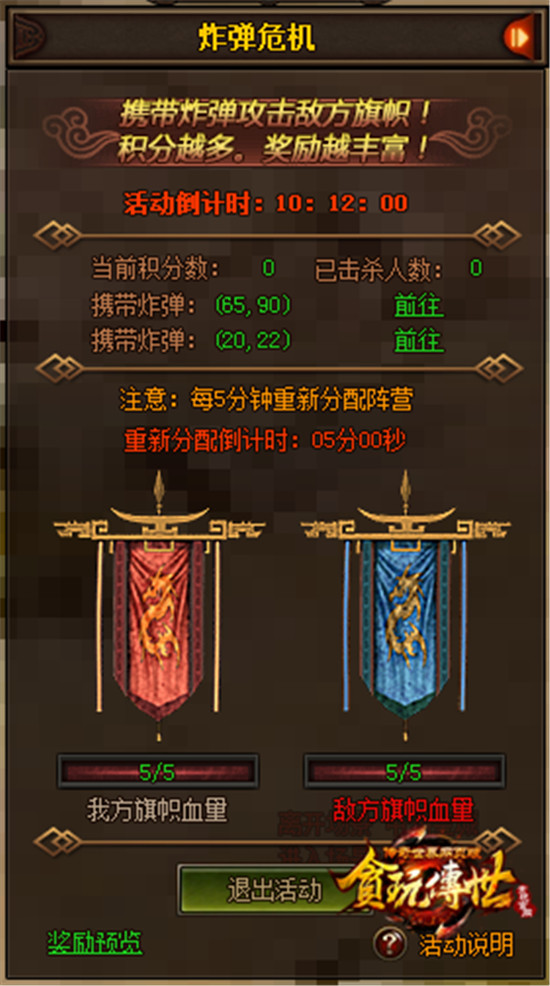Screen dimensions: 550x986
Task: Open the 活动说明 activity description
Action: coord(466,944)
